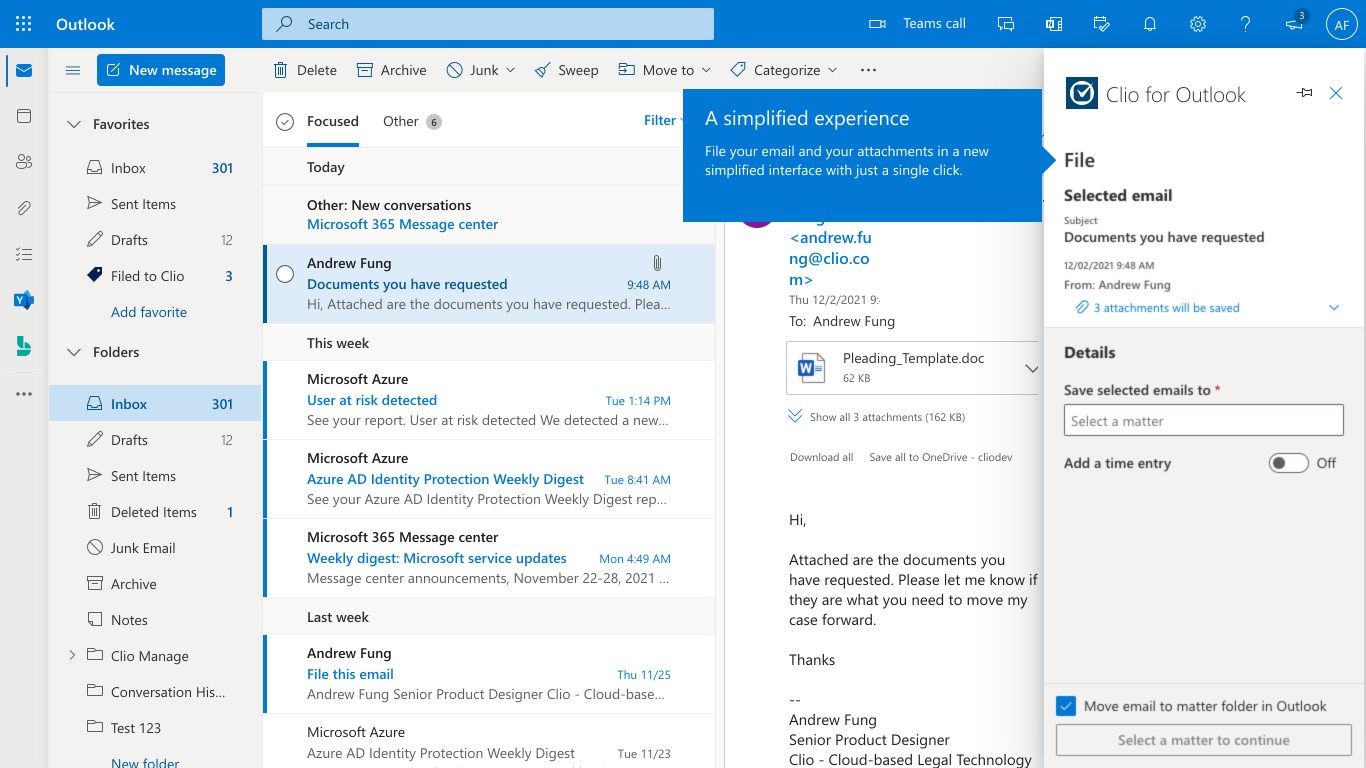Mark selected email as Junk

coord(472,70)
